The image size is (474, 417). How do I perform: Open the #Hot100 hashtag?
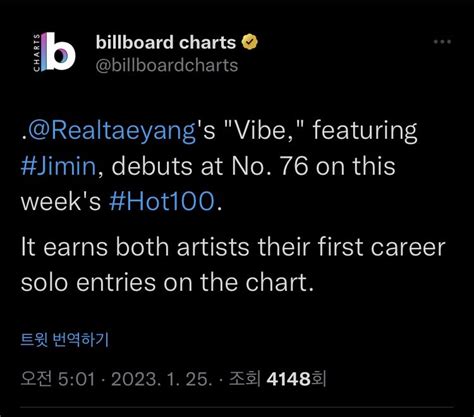tap(162, 201)
